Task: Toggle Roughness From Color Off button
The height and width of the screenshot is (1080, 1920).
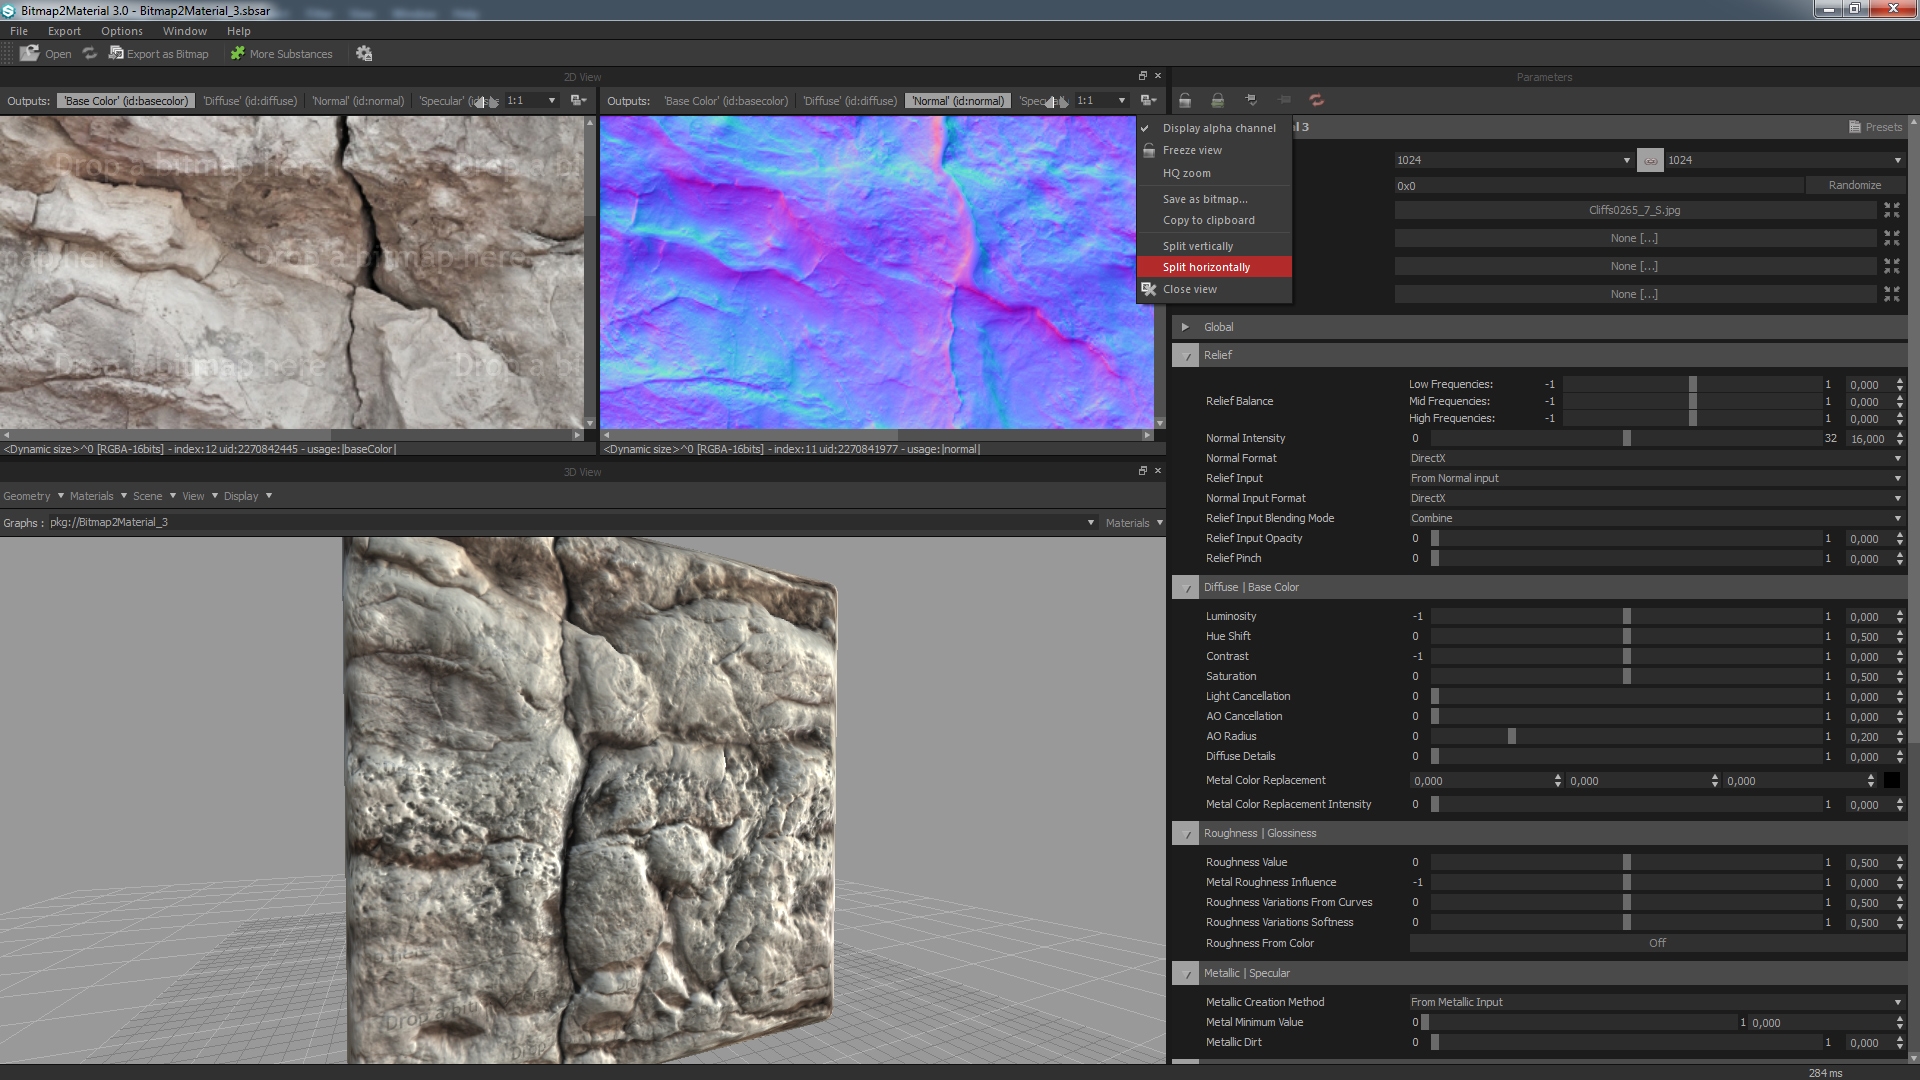Action: click(x=1656, y=943)
